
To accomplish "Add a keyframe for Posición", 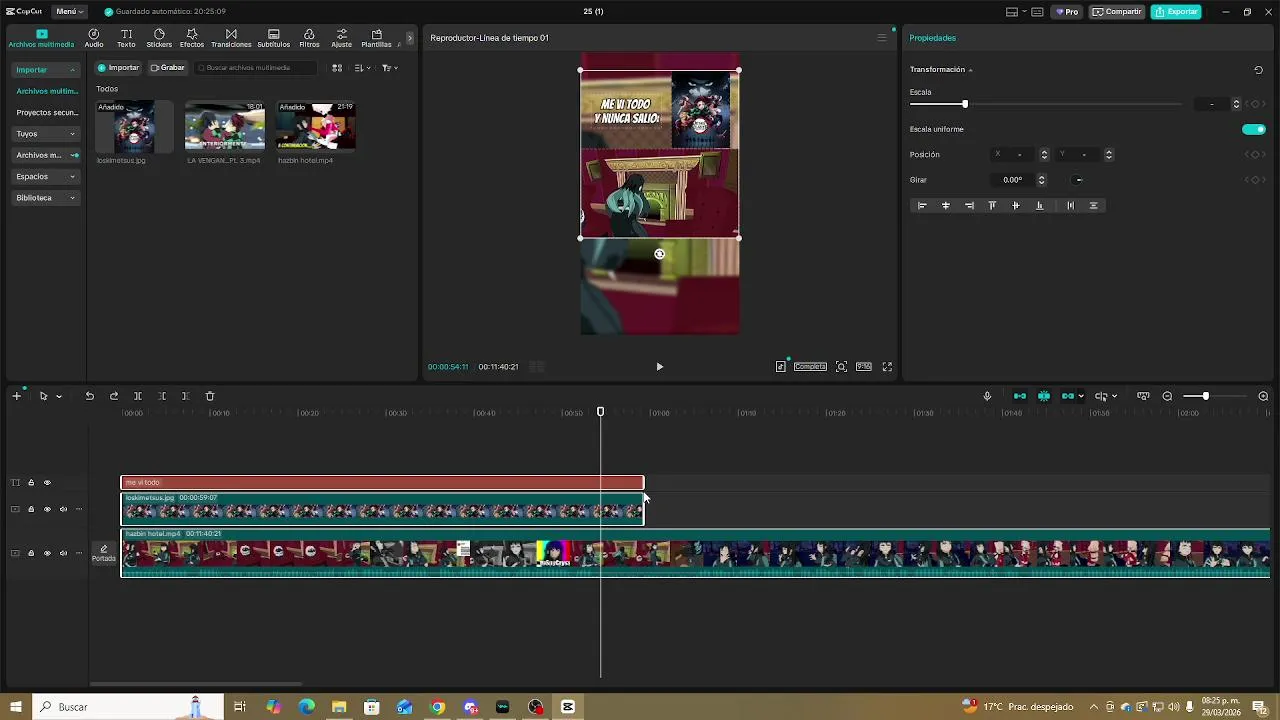I will pos(1253,154).
